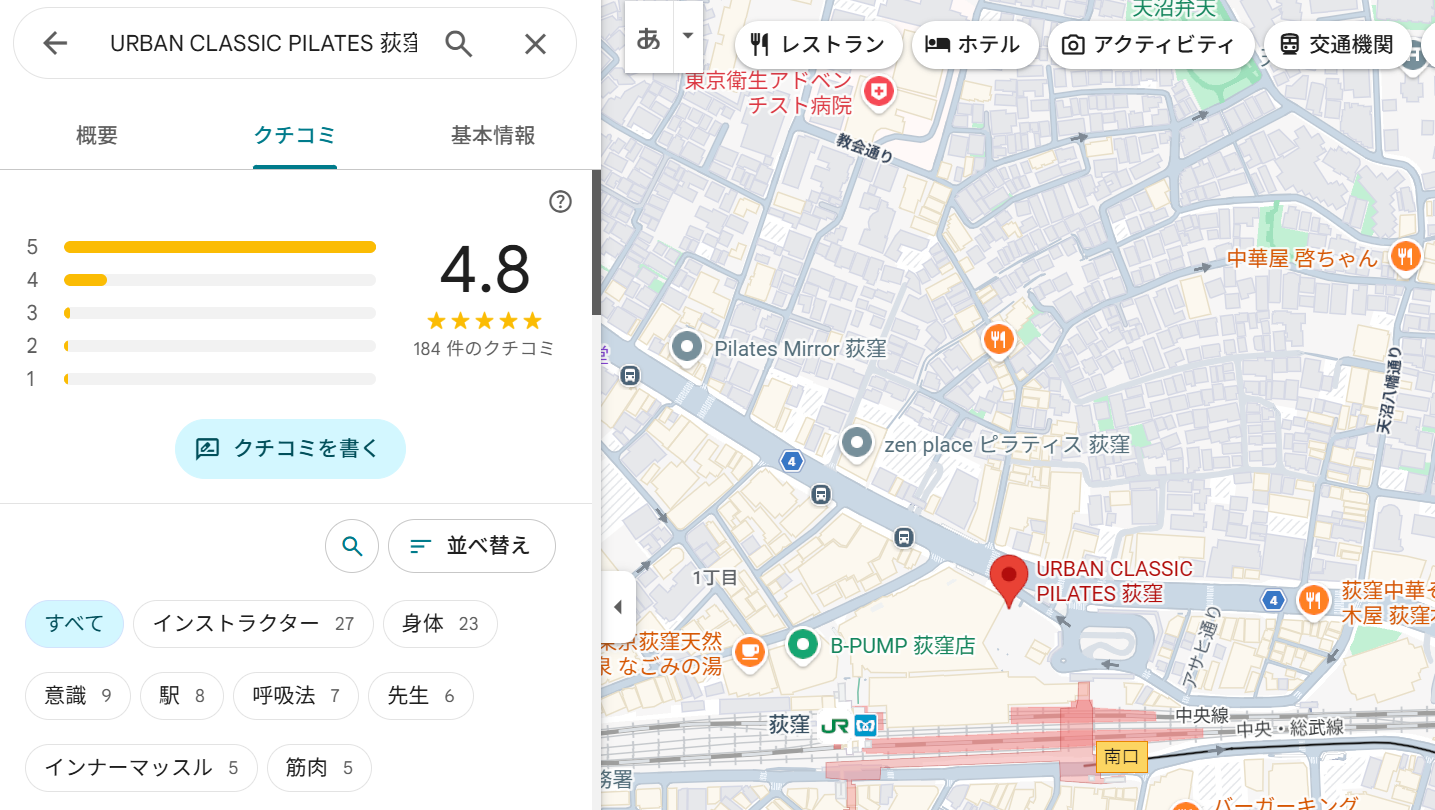
Task: Click the back arrow in search bar
Action: coord(55,43)
